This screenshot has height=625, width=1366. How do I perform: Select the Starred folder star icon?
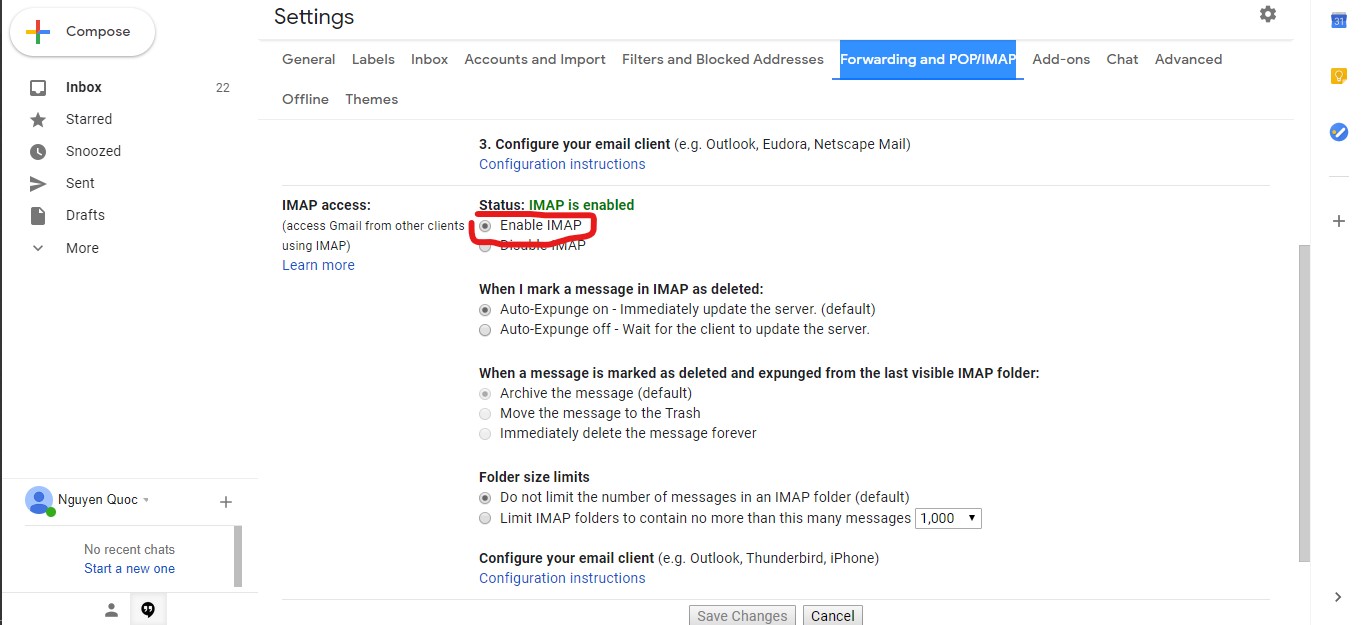(37, 119)
